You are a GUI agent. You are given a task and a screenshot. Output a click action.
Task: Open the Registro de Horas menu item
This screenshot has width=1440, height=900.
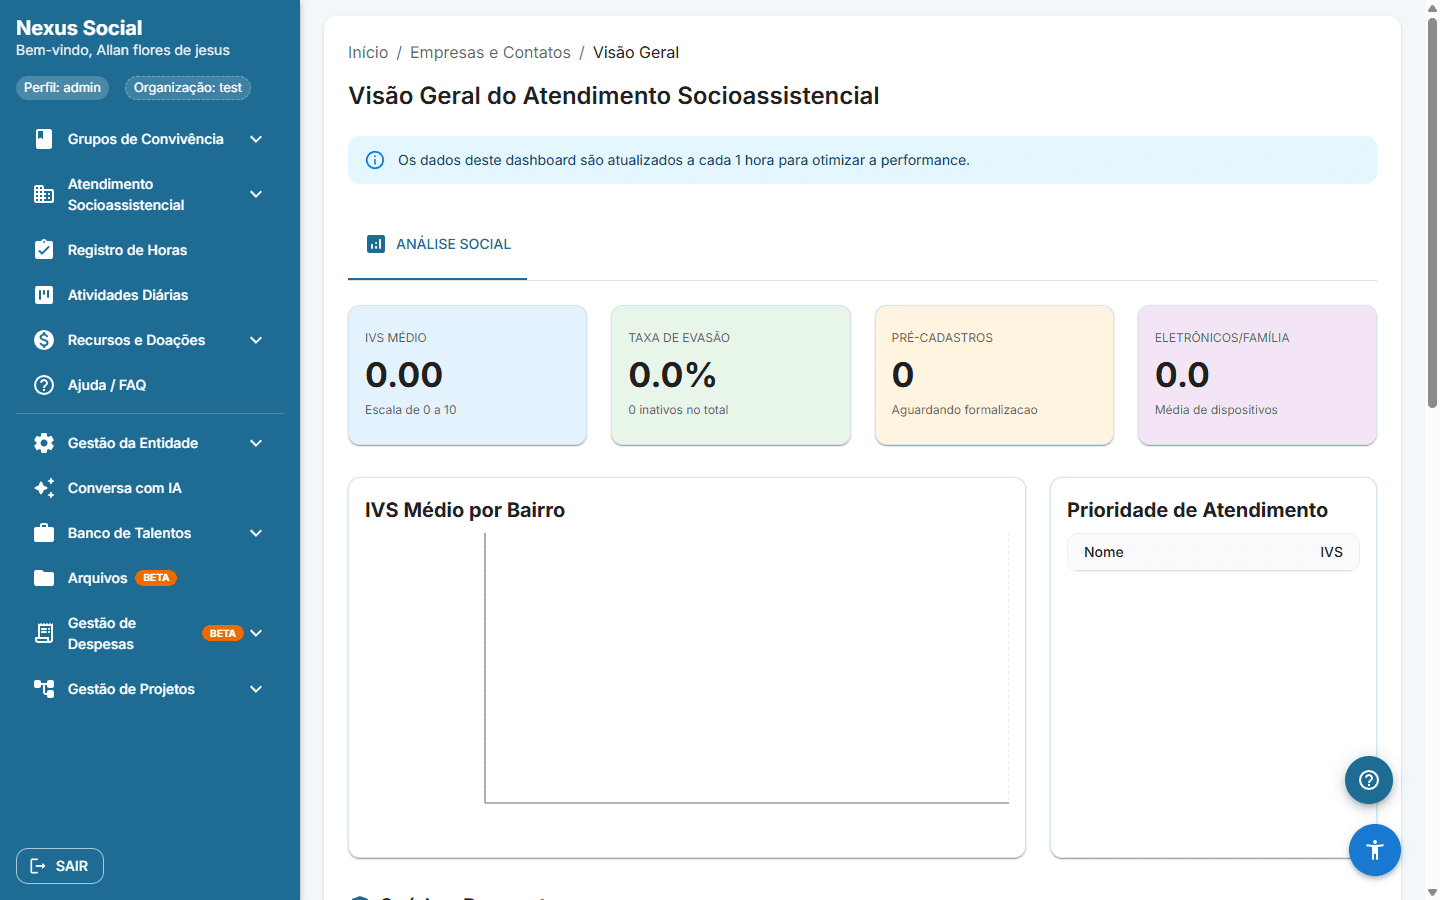click(150, 250)
